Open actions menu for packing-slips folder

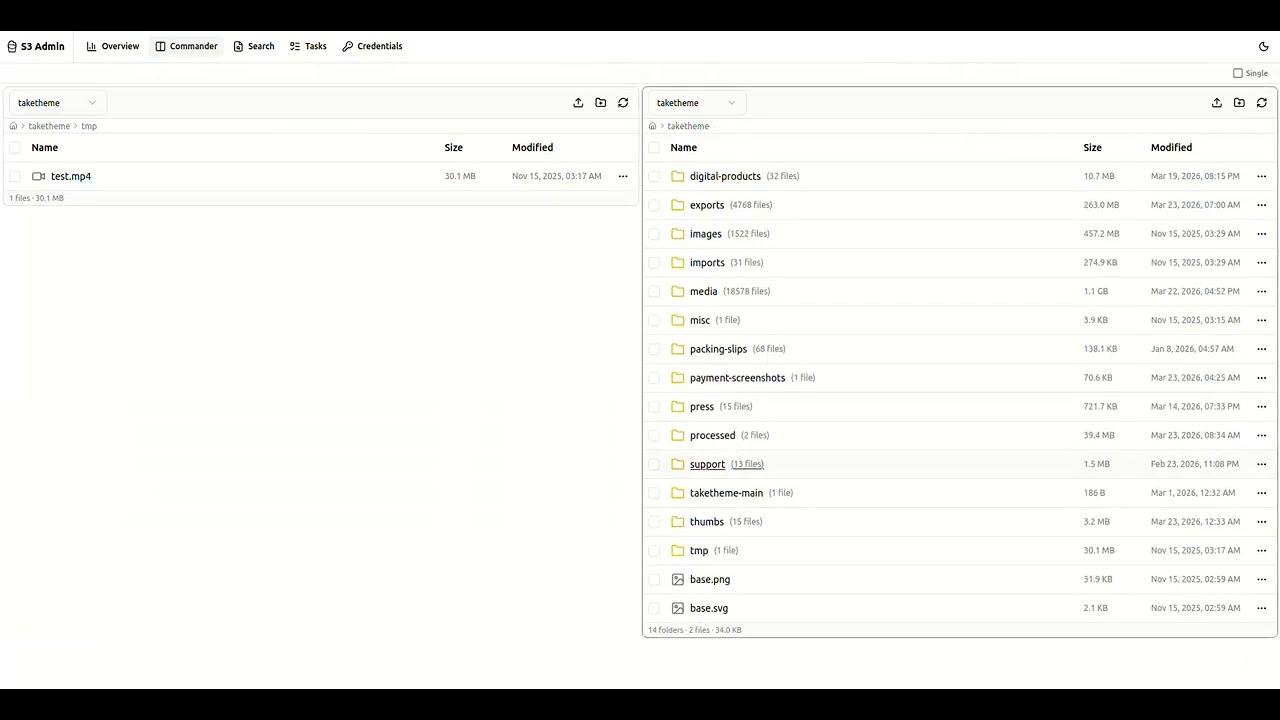1262,349
